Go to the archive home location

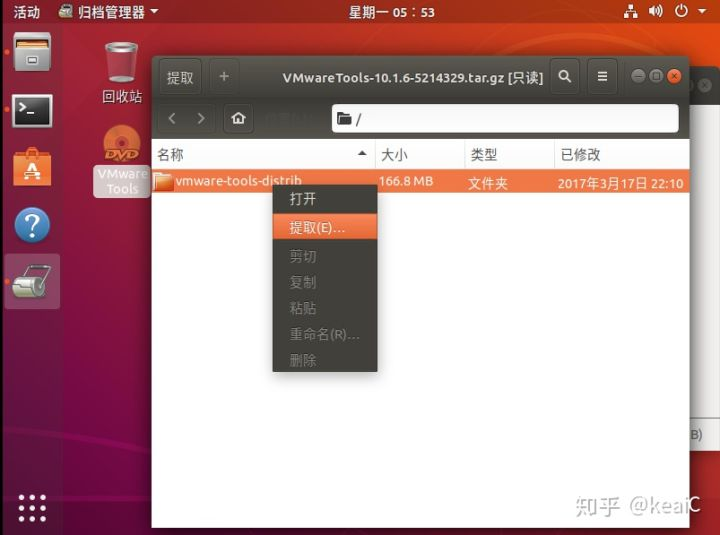pos(238,118)
